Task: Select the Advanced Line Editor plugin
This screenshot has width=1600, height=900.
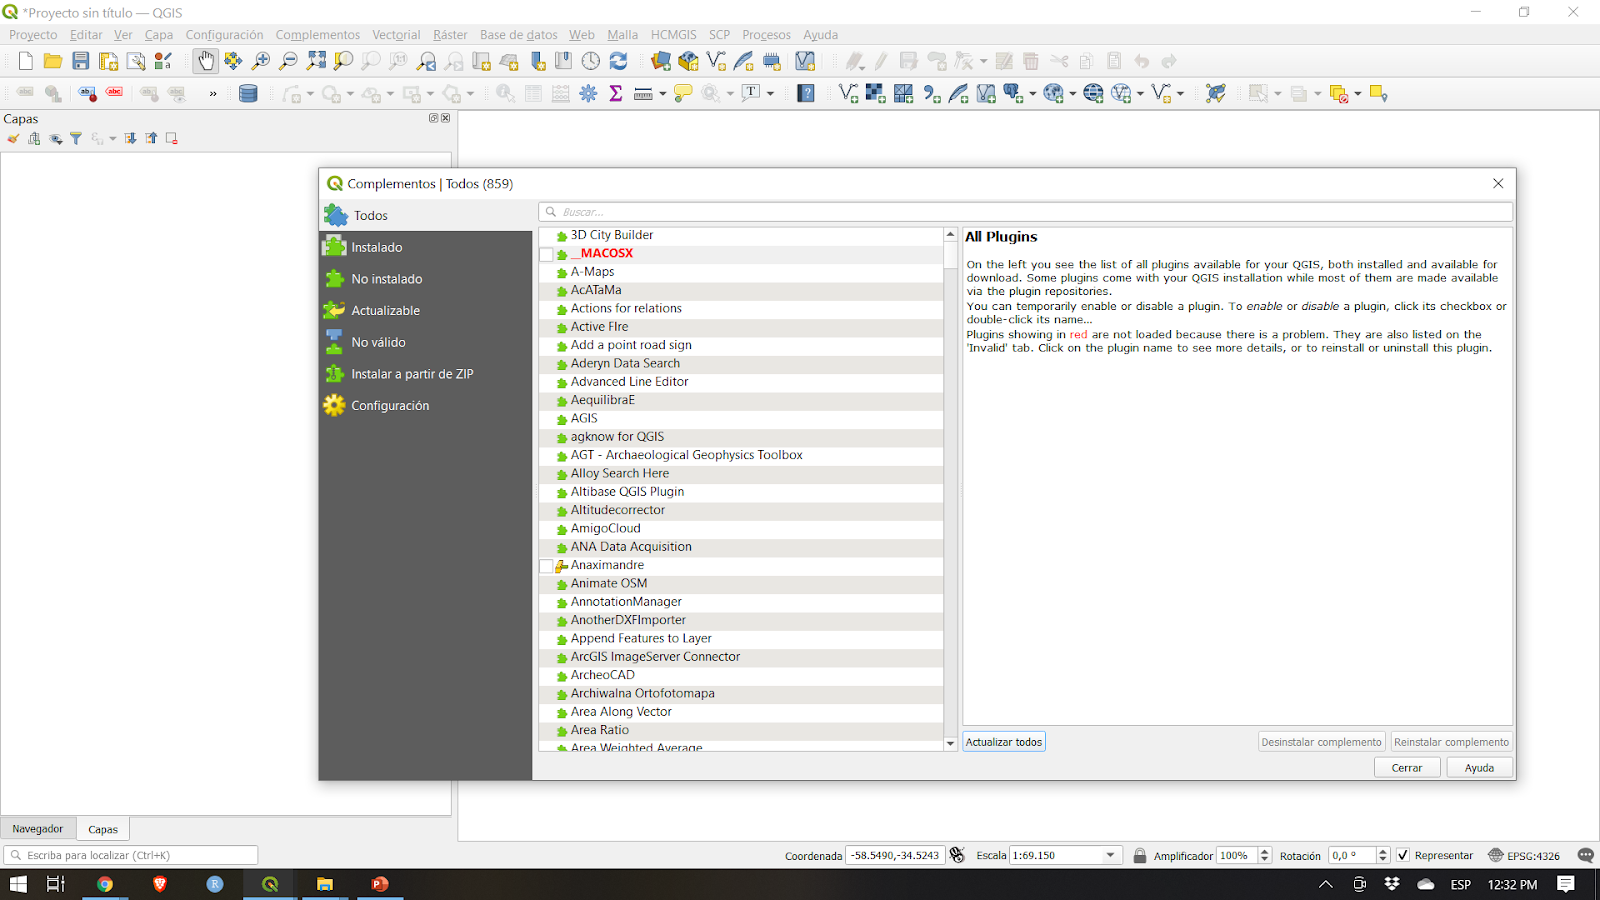Action: 629,382
